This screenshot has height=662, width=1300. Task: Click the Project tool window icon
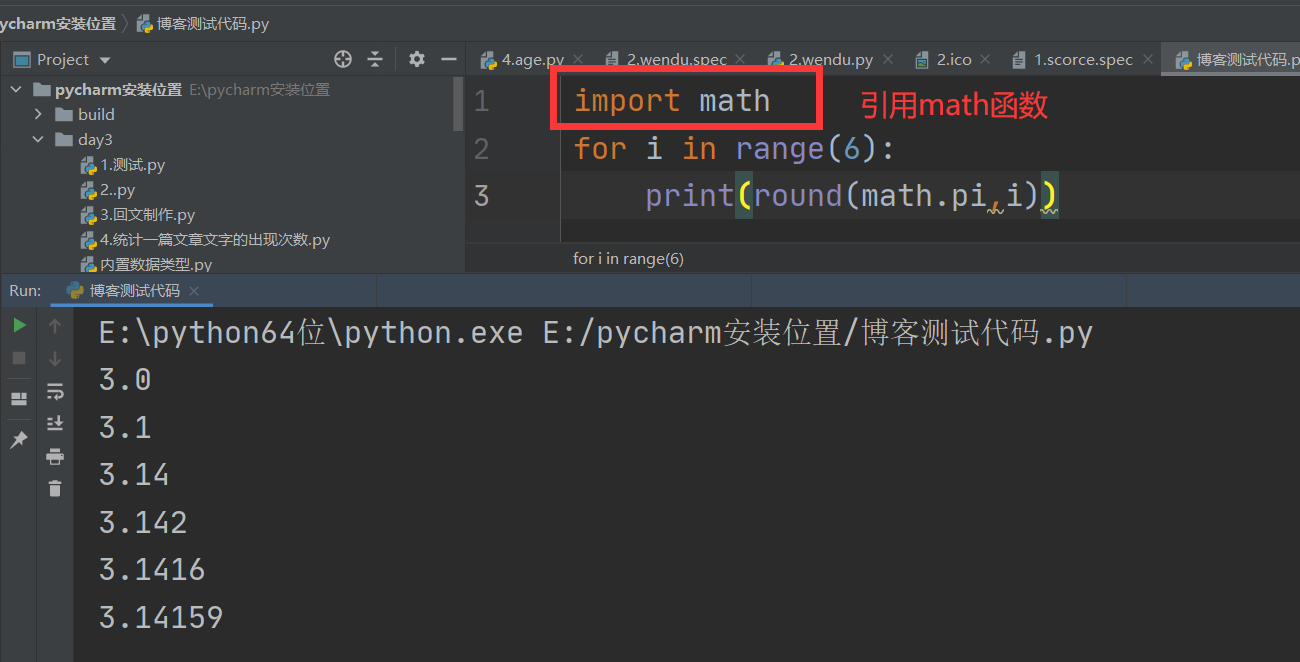[21, 60]
